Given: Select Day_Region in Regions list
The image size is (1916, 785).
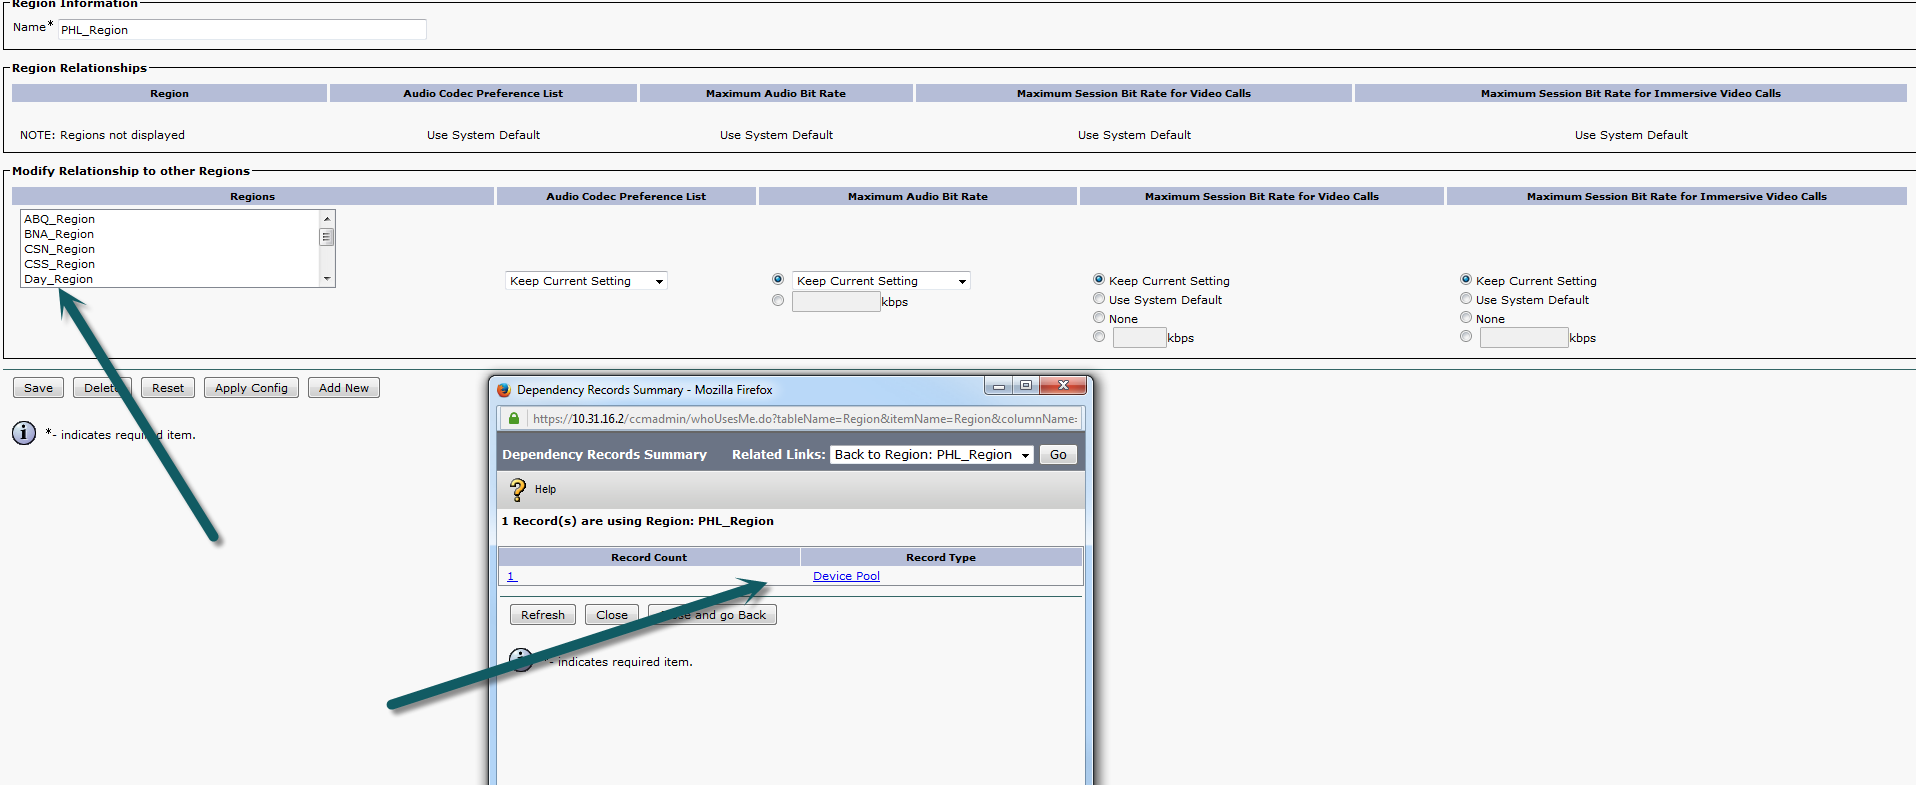Looking at the screenshot, I should 59,279.
